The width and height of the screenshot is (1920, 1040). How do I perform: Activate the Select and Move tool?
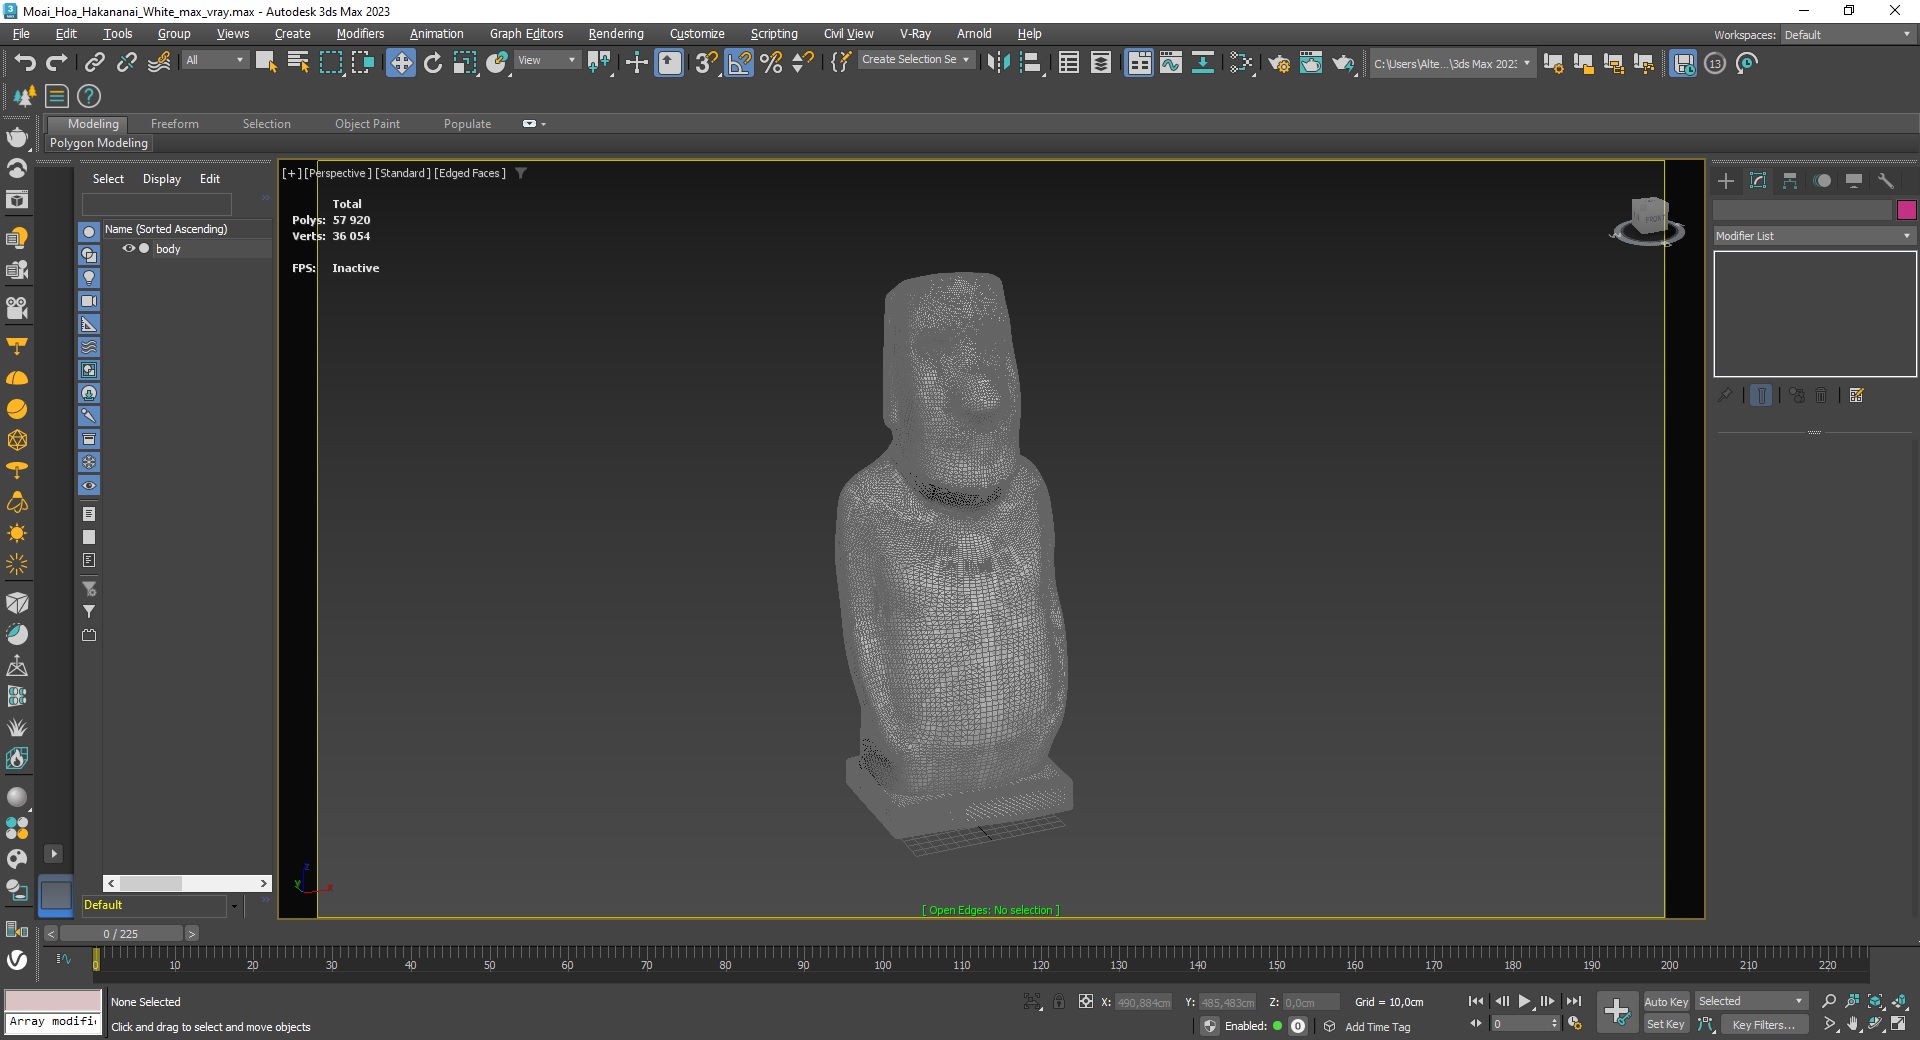coord(401,63)
